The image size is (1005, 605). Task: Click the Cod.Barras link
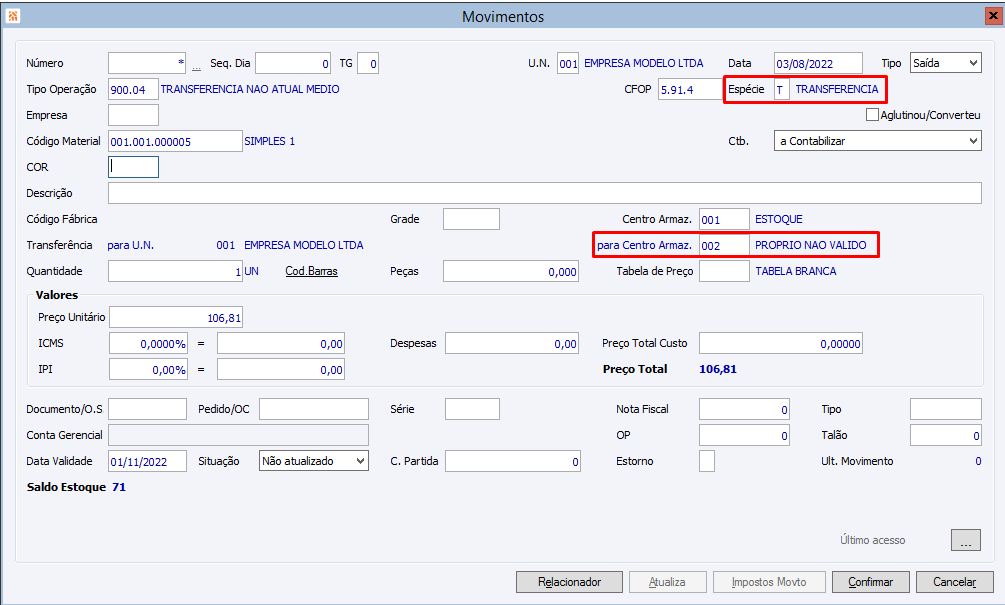pyautogui.click(x=311, y=271)
